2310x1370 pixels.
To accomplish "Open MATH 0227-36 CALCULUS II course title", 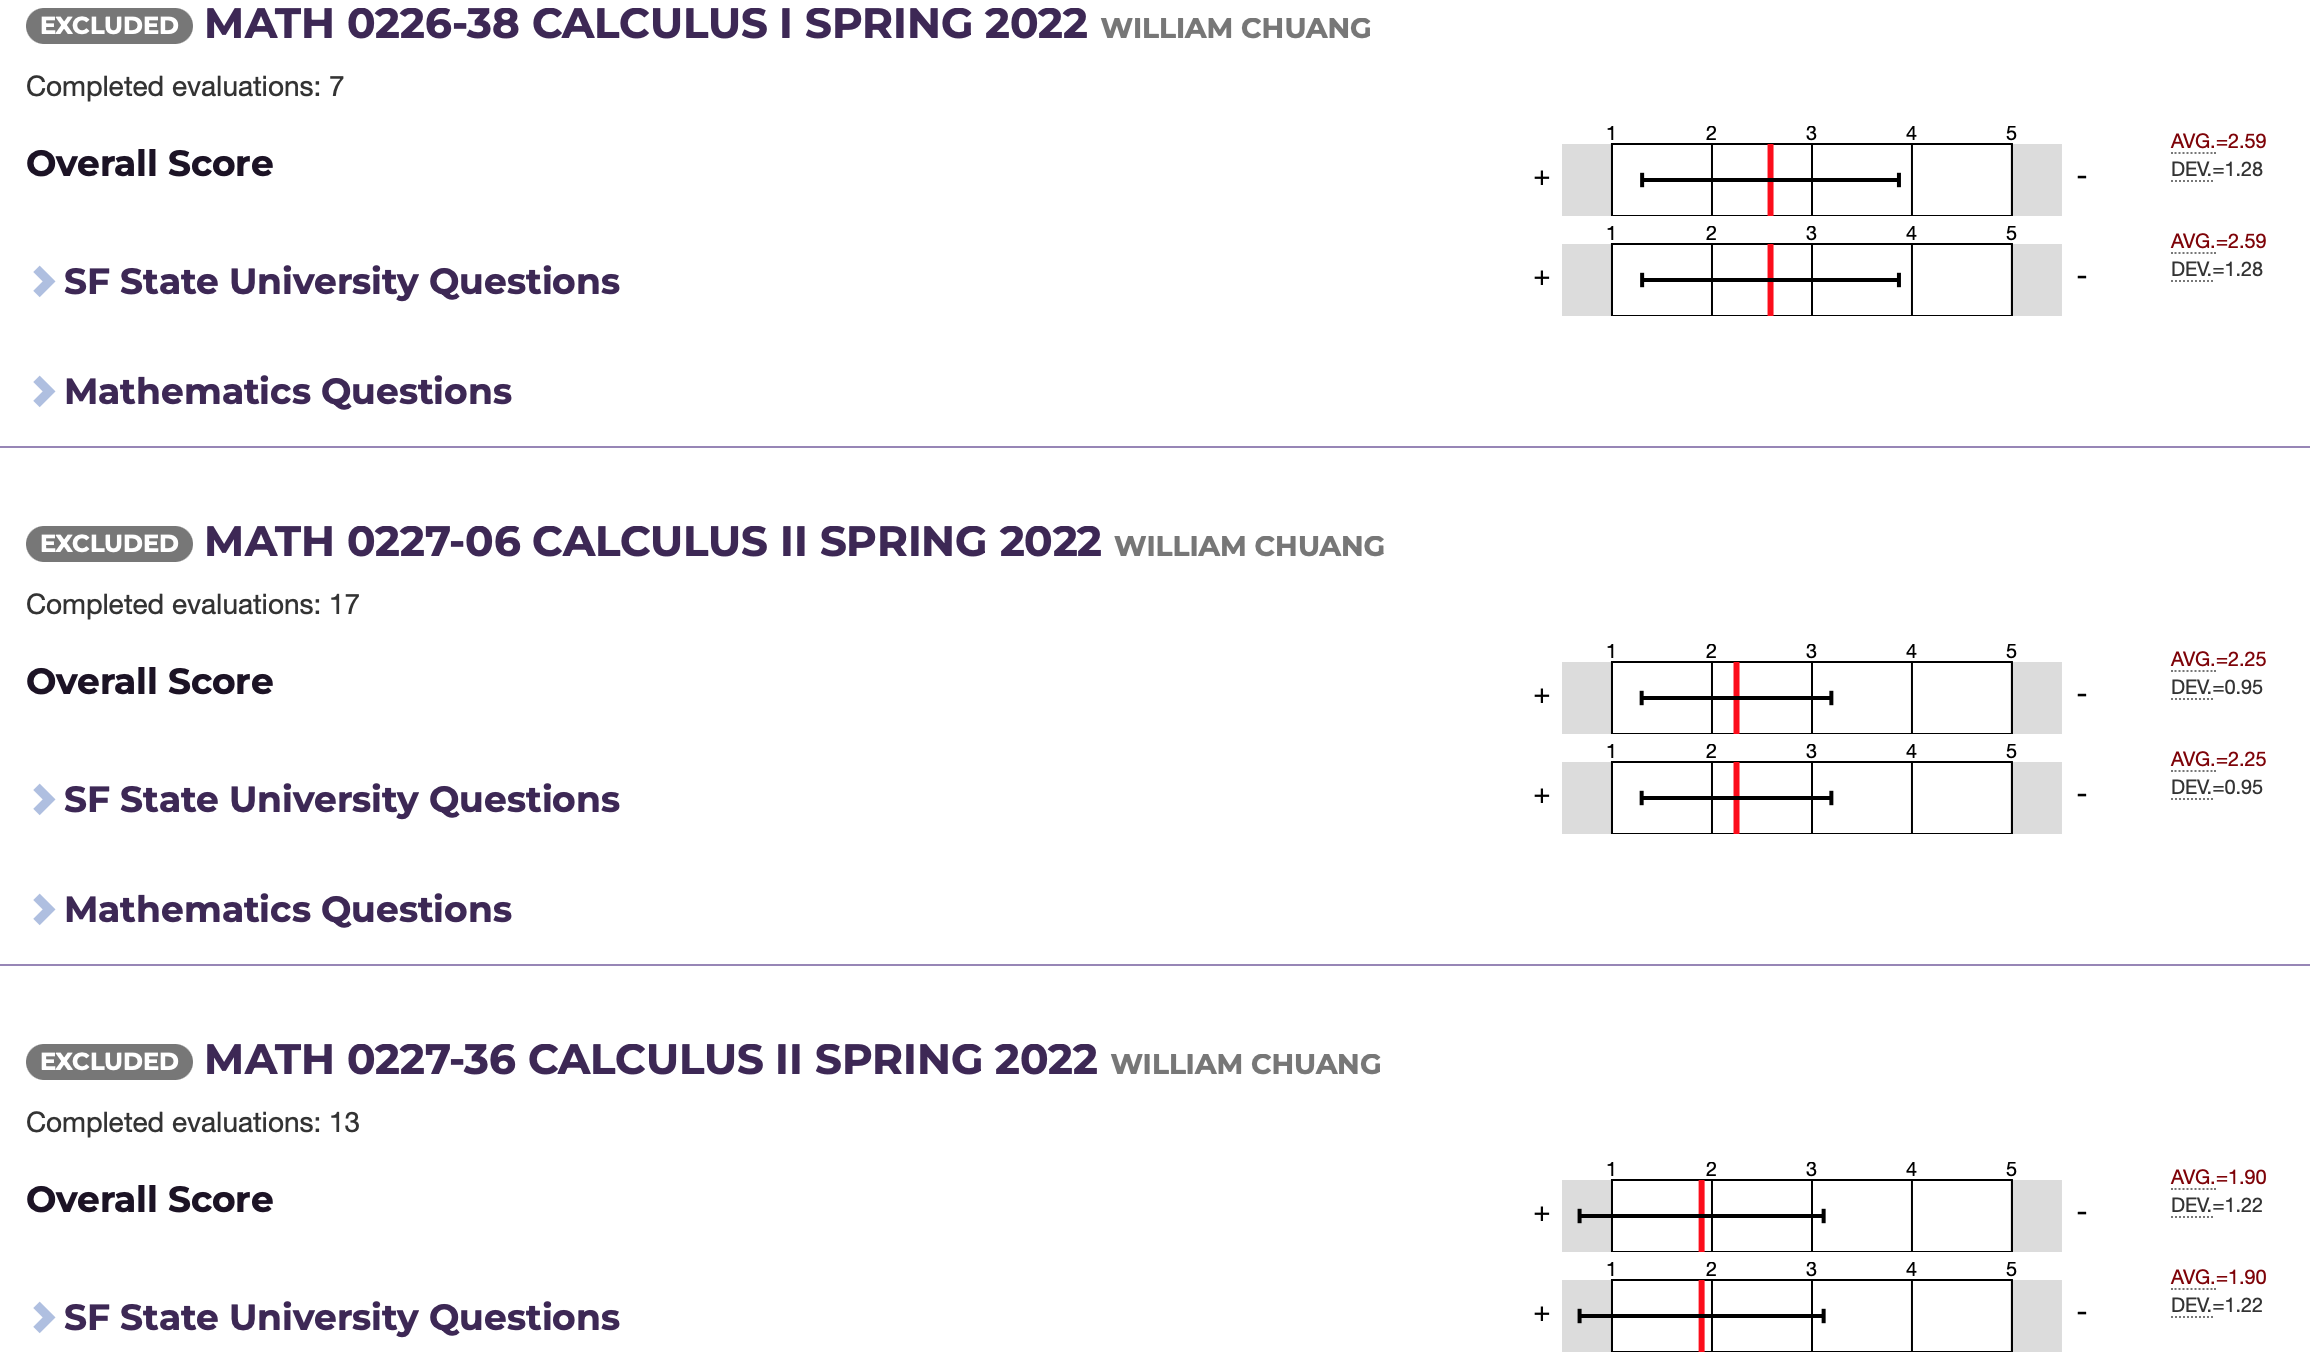I will (650, 1063).
